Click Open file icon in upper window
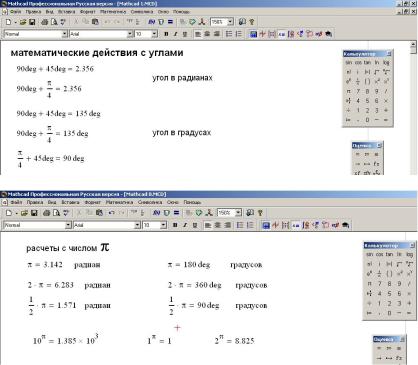This screenshot has height=365, width=418. pyautogui.click(x=23, y=22)
